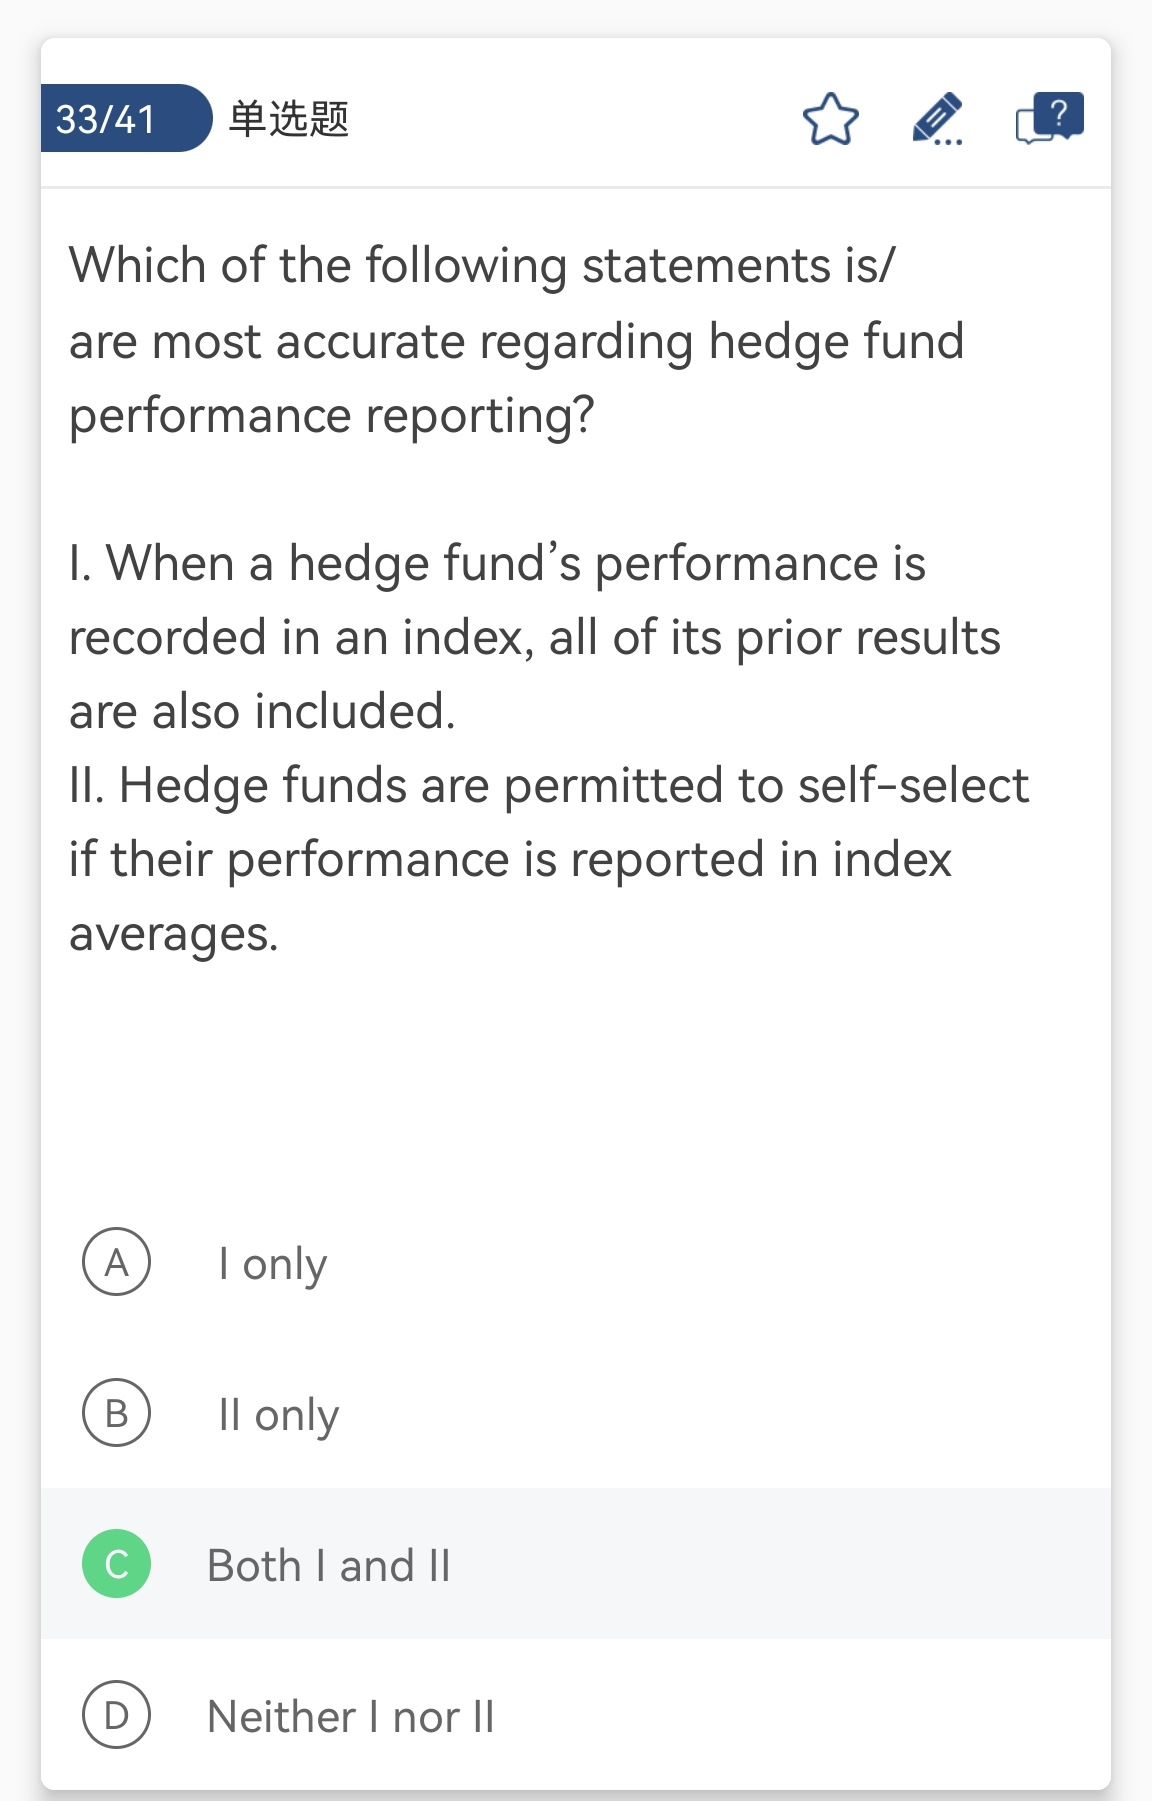Image resolution: width=1152 pixels, height=1801 pixels.
Task: Open the pencil note-taking icon
Action: click(x=937, y=119)
